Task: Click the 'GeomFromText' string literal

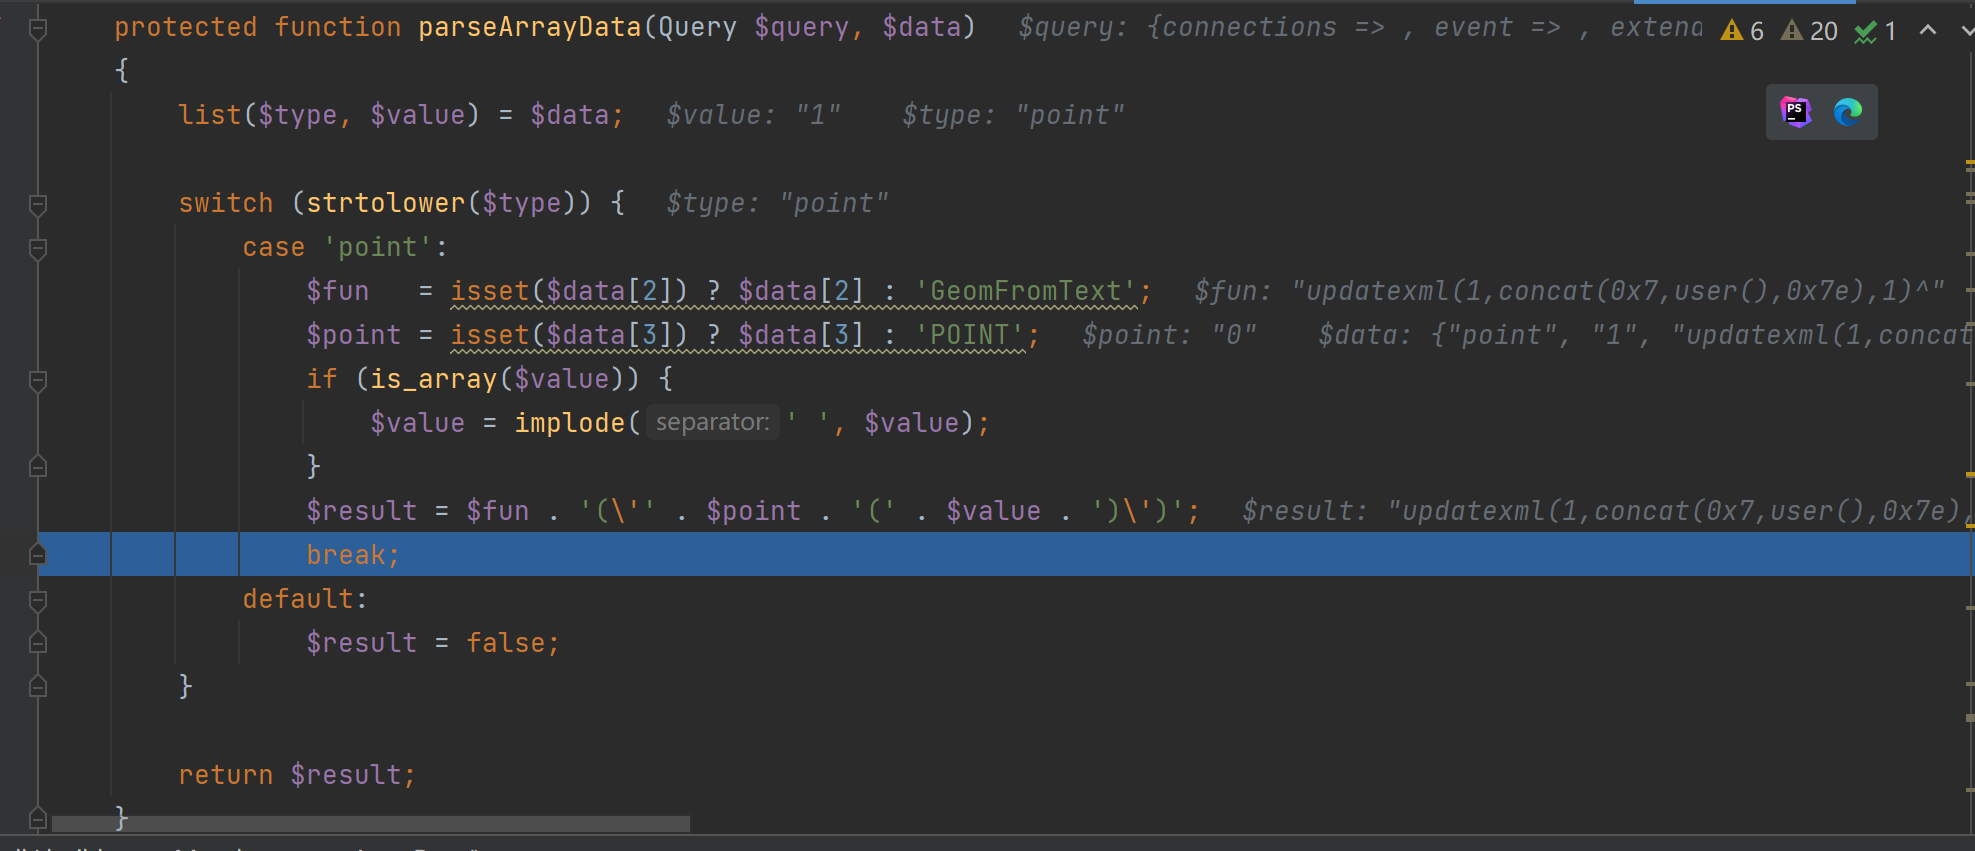Action: [1026, 292]
